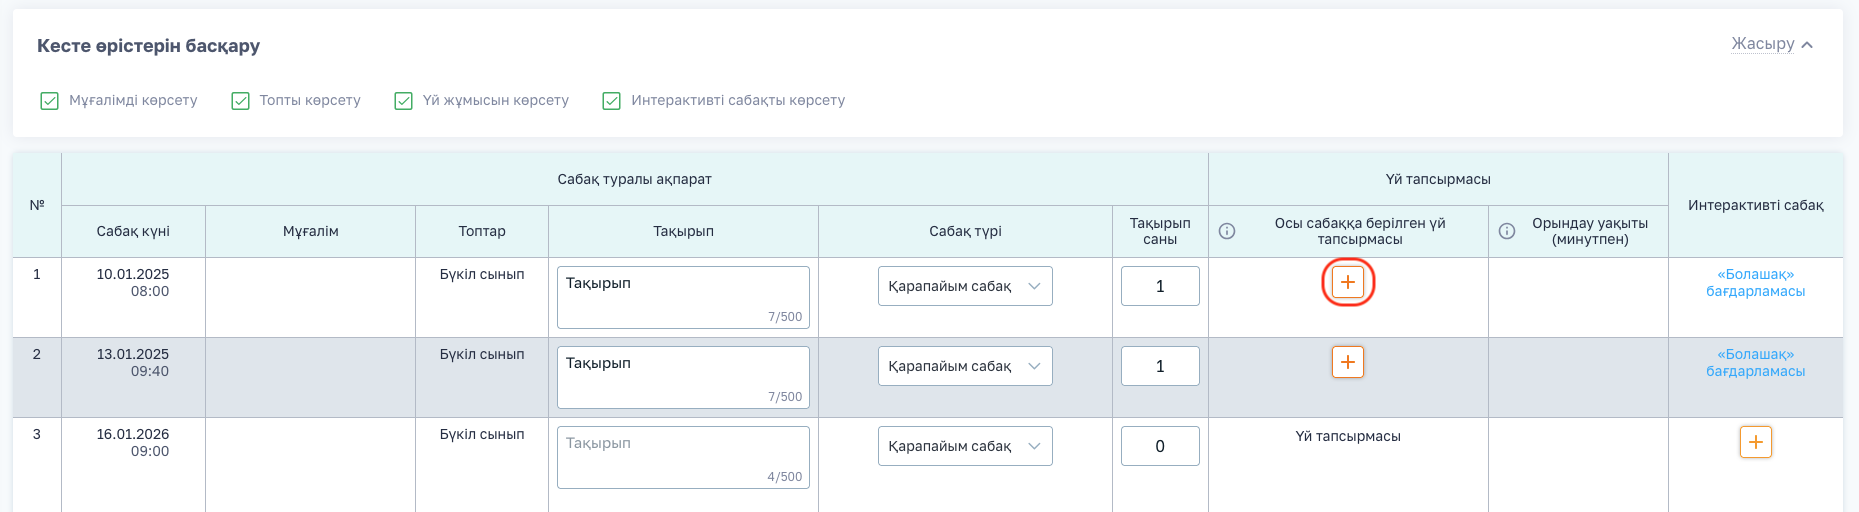Disable Үй жұмысын көрсету checkbox
The image size is (1859, 512).
(404, 101)
